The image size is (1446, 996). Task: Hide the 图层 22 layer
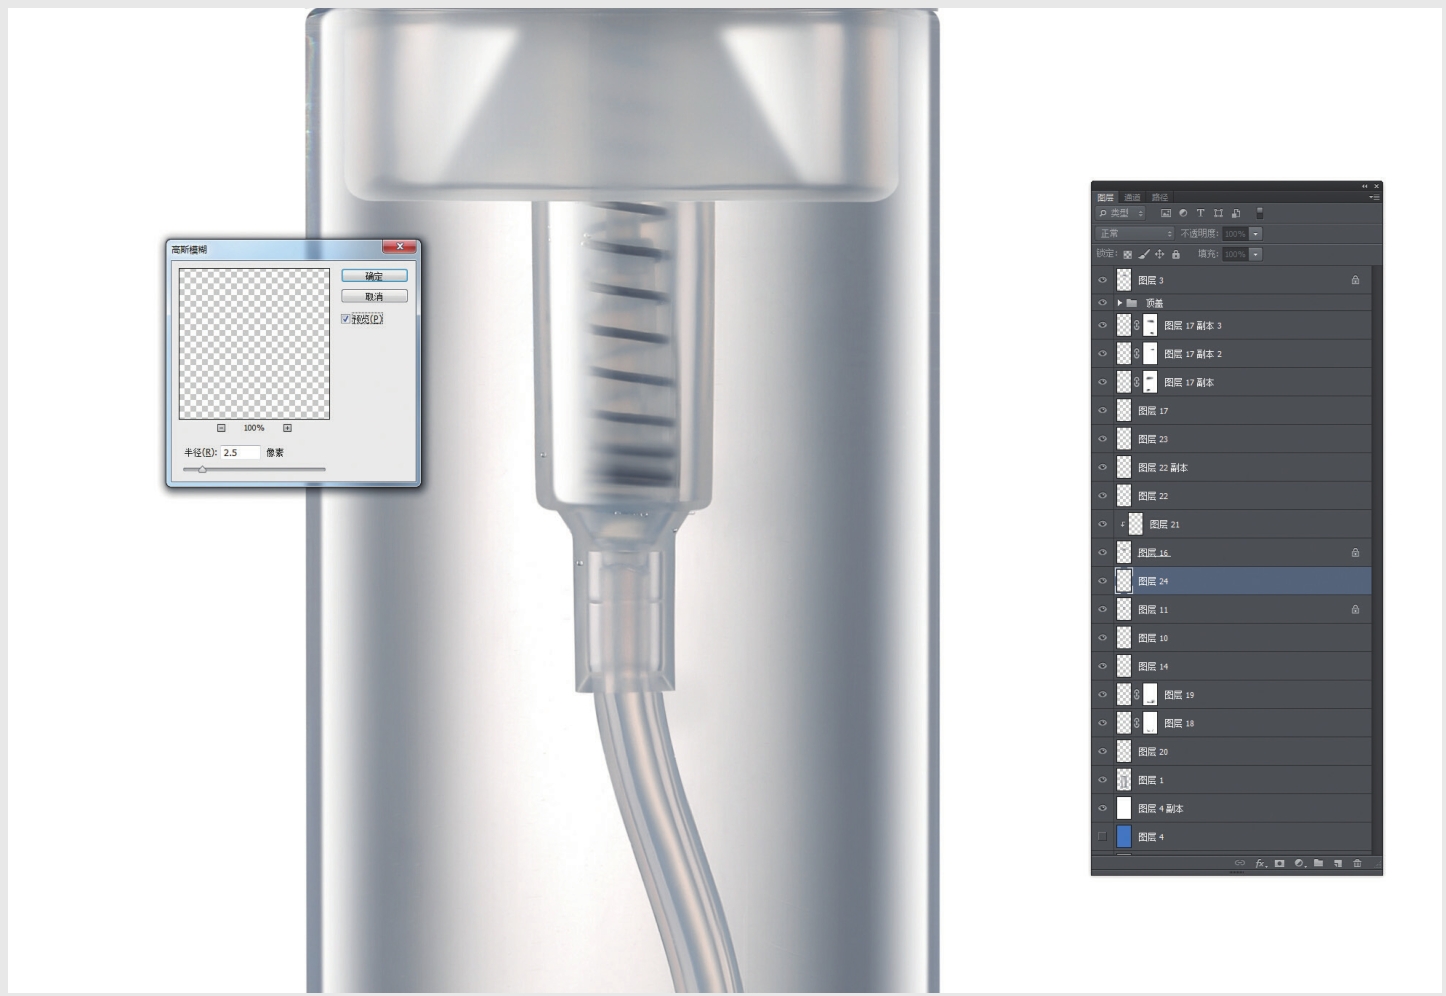click(x=1103, y=496)
